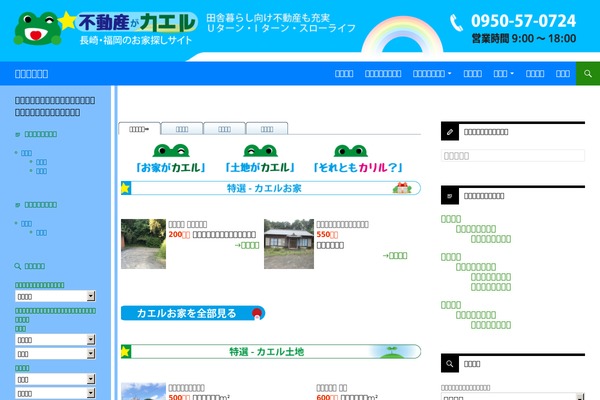The width and height of the screenshot is (600, 400).
Task: Expand the short navbar item with dropdown caret
Action: pos(503,73)
